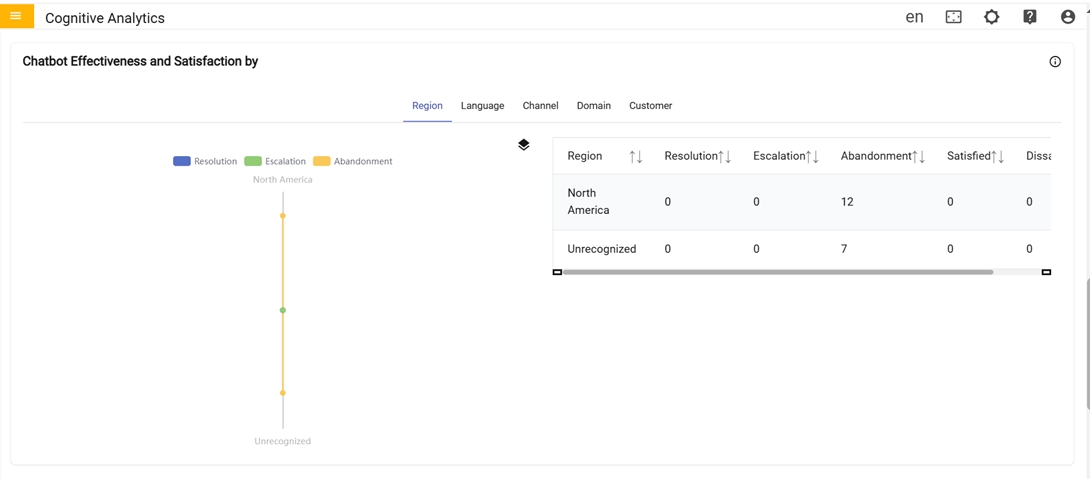The height and width of the screenshot is (479, 1090).
Task: Click the info icon on chatbot card
Action: pos(1054,62)
